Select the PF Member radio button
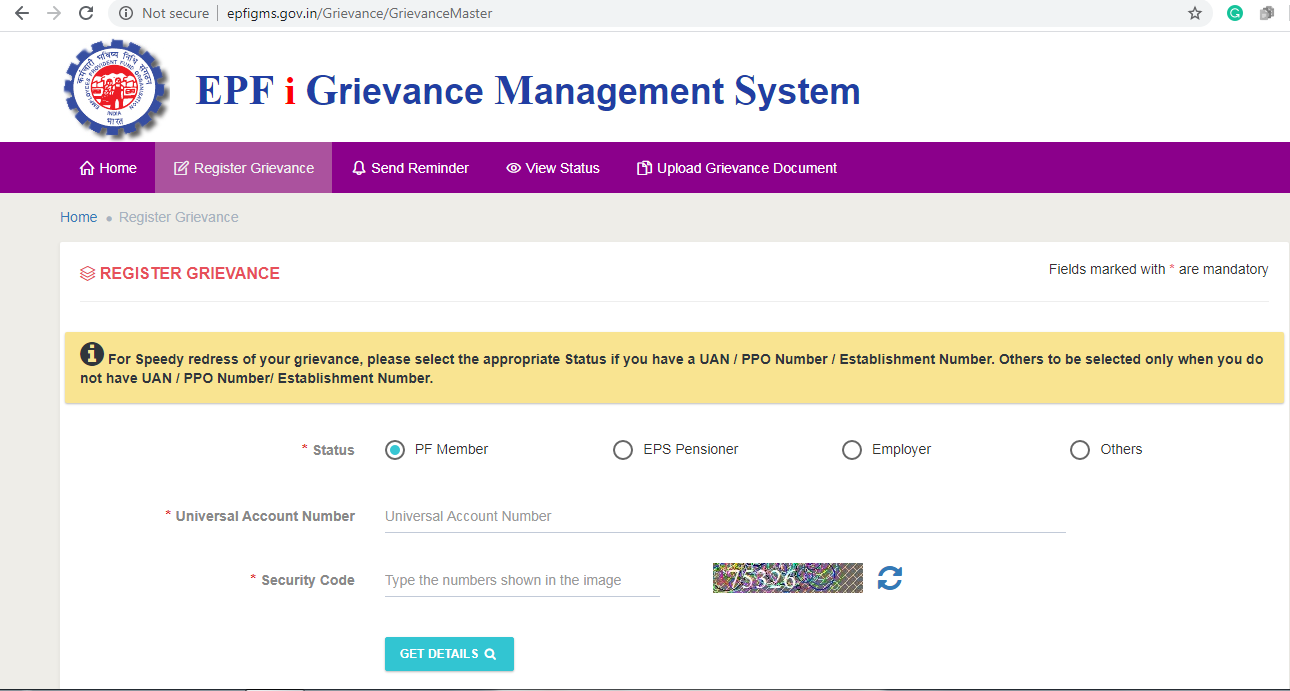The width and height of the screenshot is (1290, 691). click(395, 450)
